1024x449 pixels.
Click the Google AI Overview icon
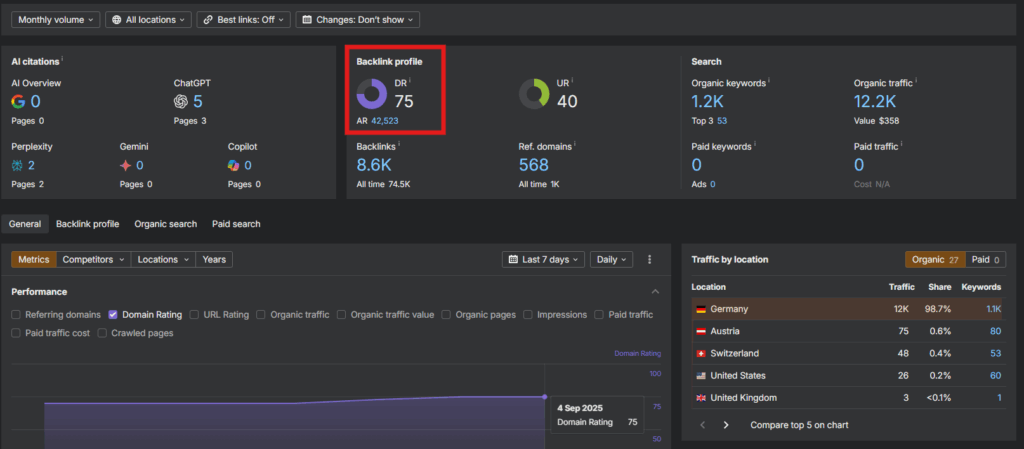pyautogui.click(x=18, y=102)
